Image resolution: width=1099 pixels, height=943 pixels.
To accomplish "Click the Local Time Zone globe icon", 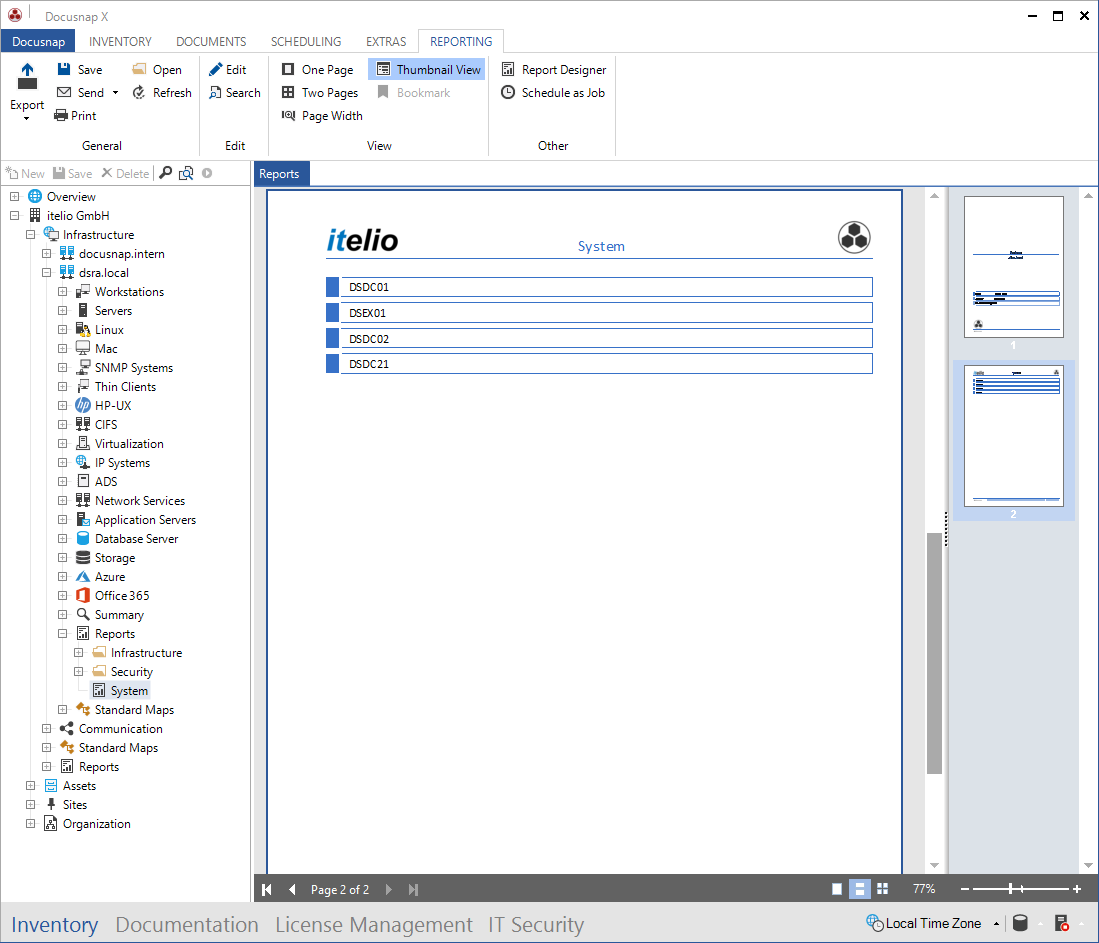I will tap(875, 923).
